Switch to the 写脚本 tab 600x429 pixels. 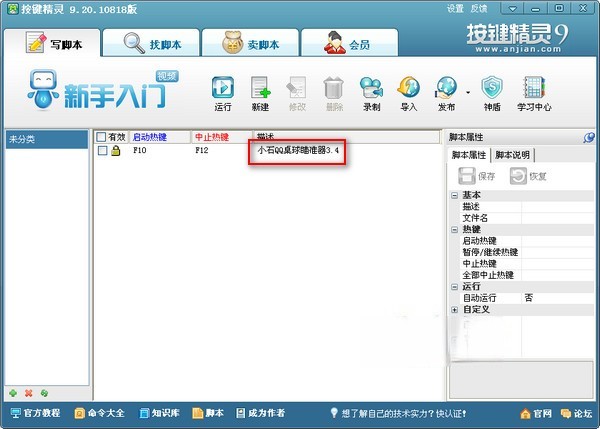click(52, 43)
